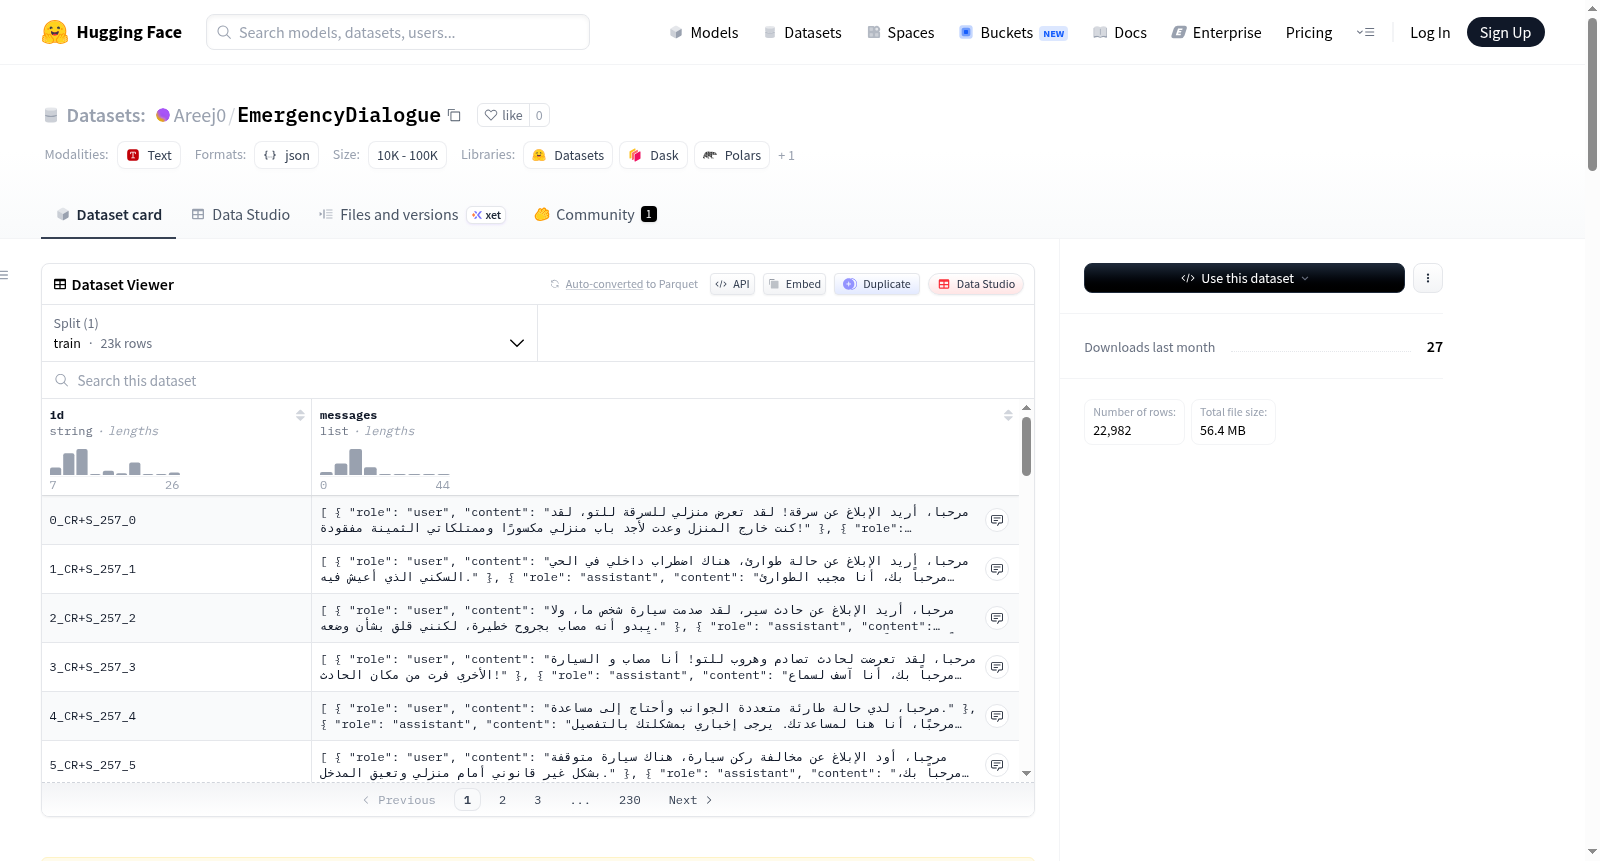Expand row 2_CR+S_257_2 conversation icon
Viewport: 1600px width, 861px height.
[997, 618]
